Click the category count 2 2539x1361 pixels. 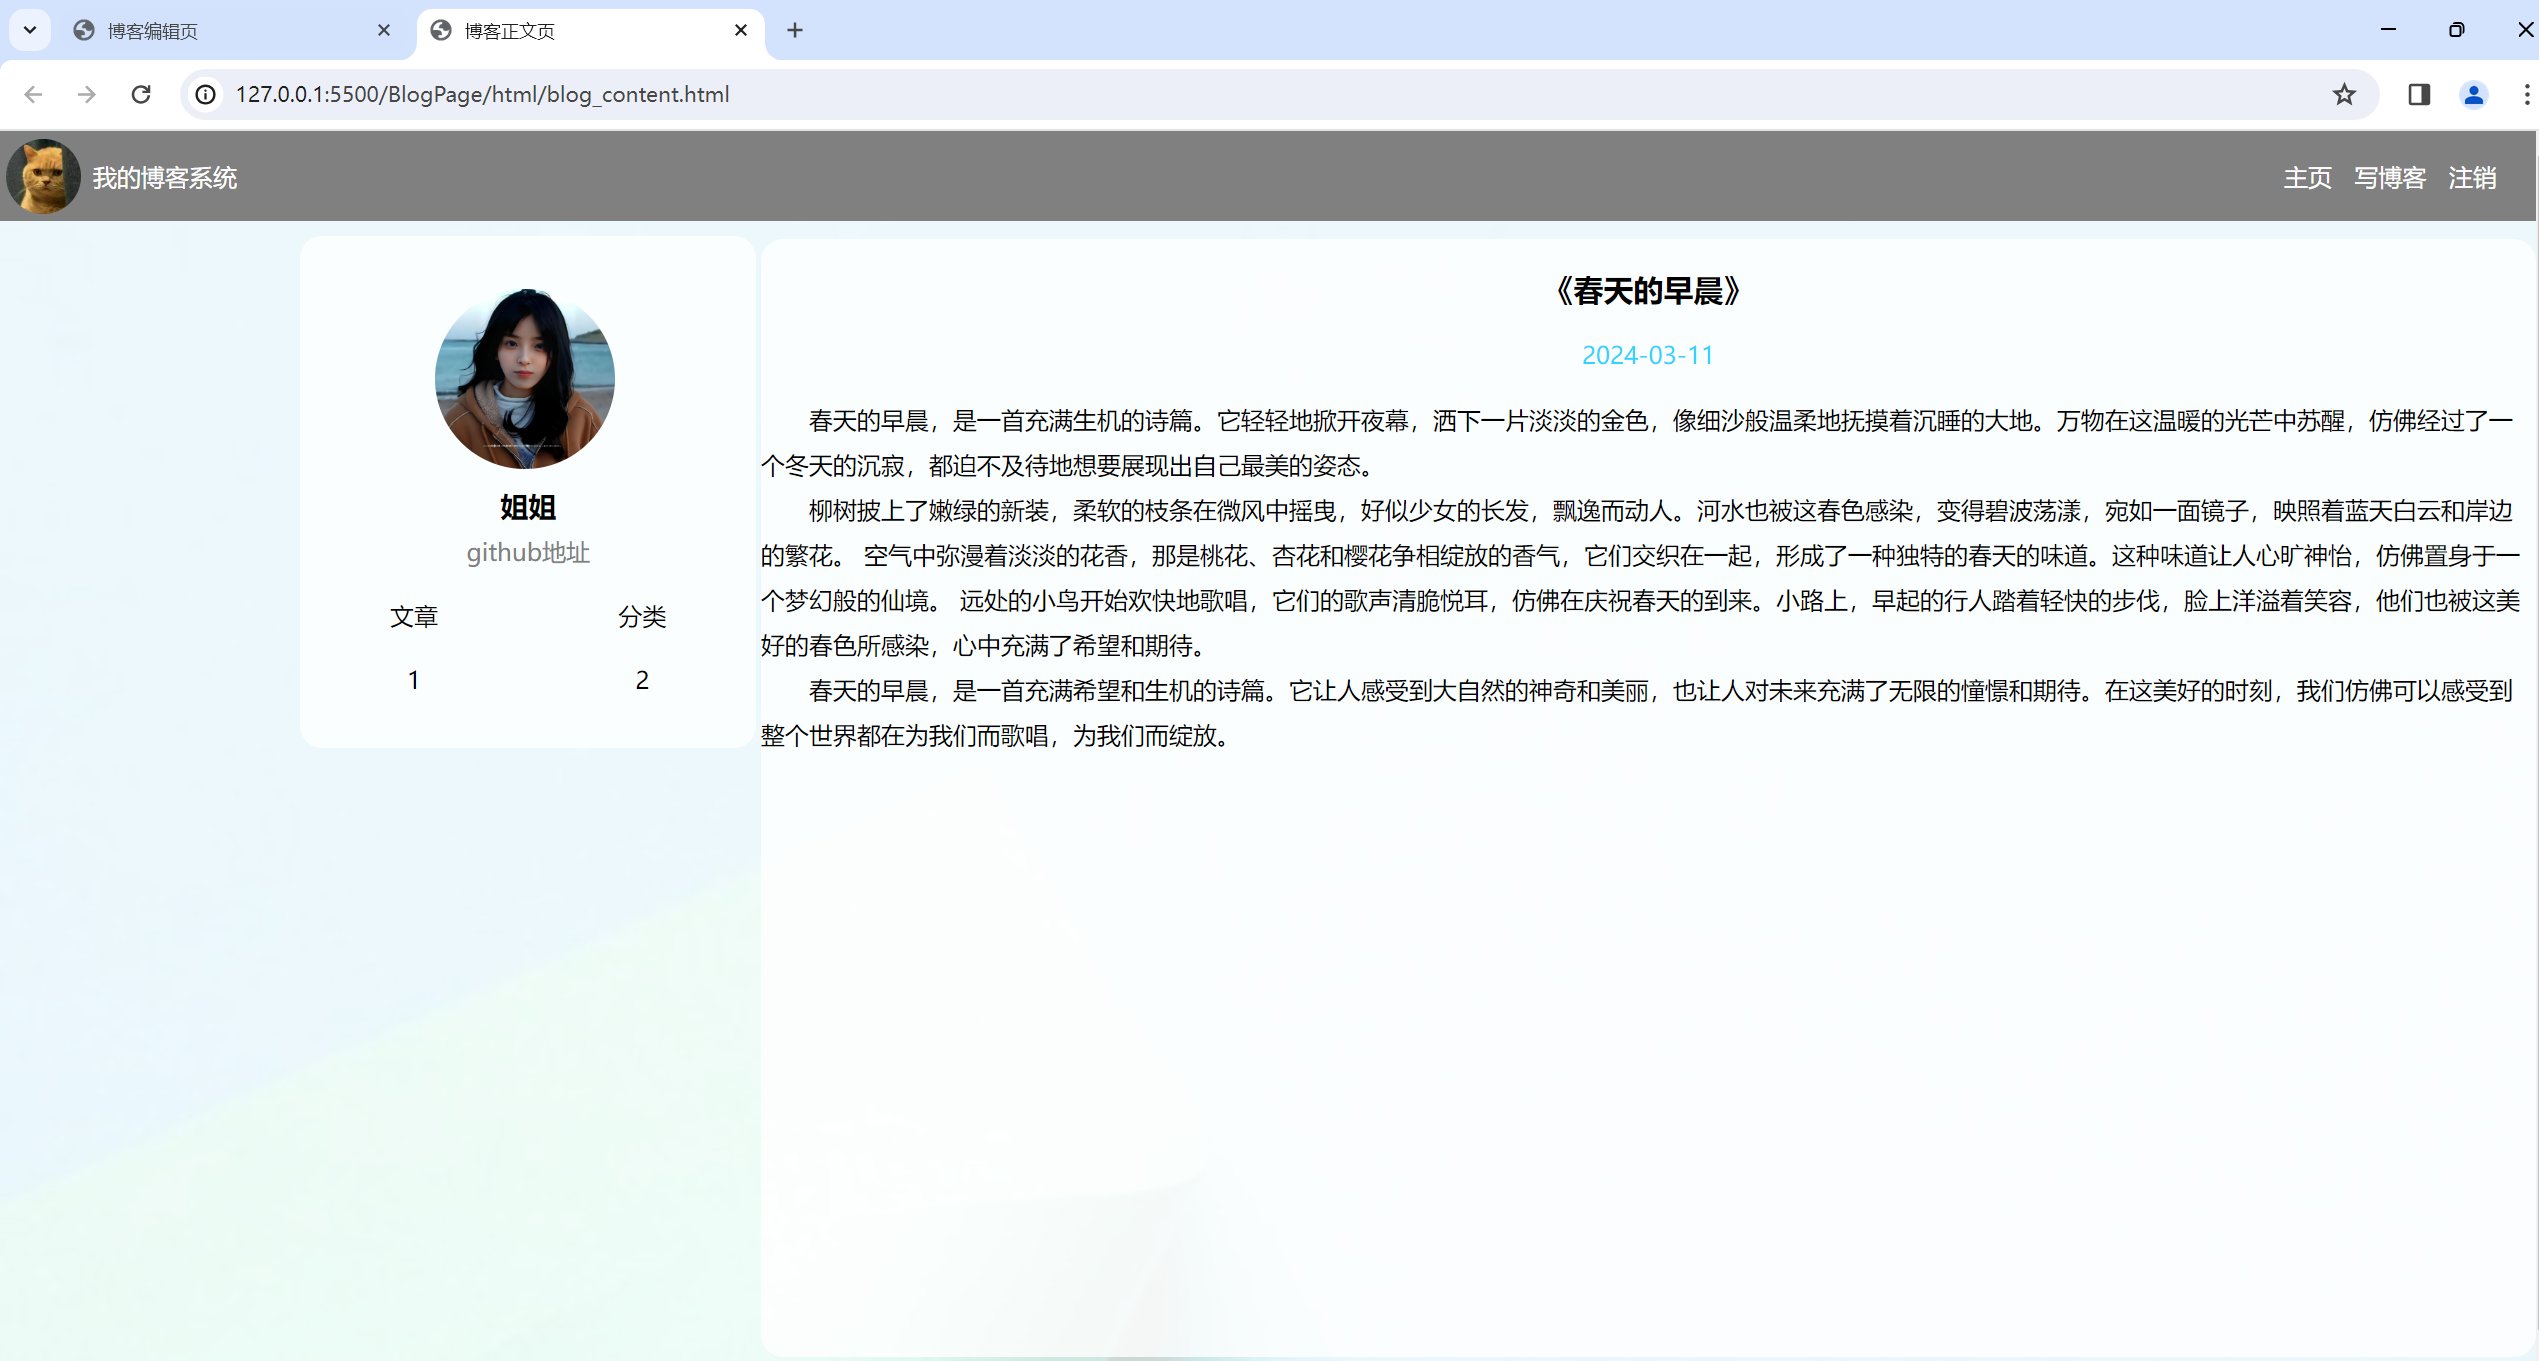click(642, 680)
